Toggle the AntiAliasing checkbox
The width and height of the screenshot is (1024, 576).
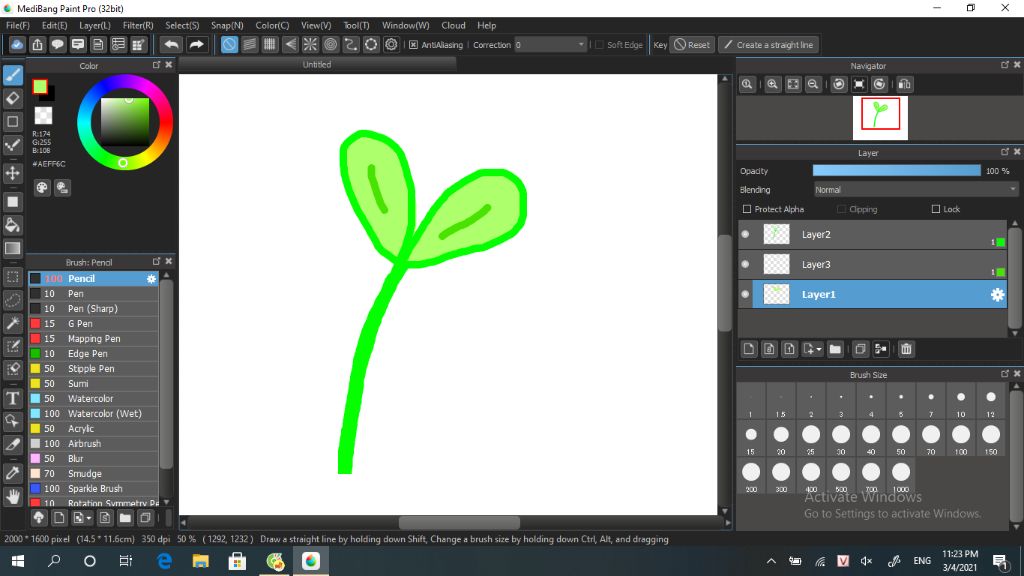(x=413, y=45)
